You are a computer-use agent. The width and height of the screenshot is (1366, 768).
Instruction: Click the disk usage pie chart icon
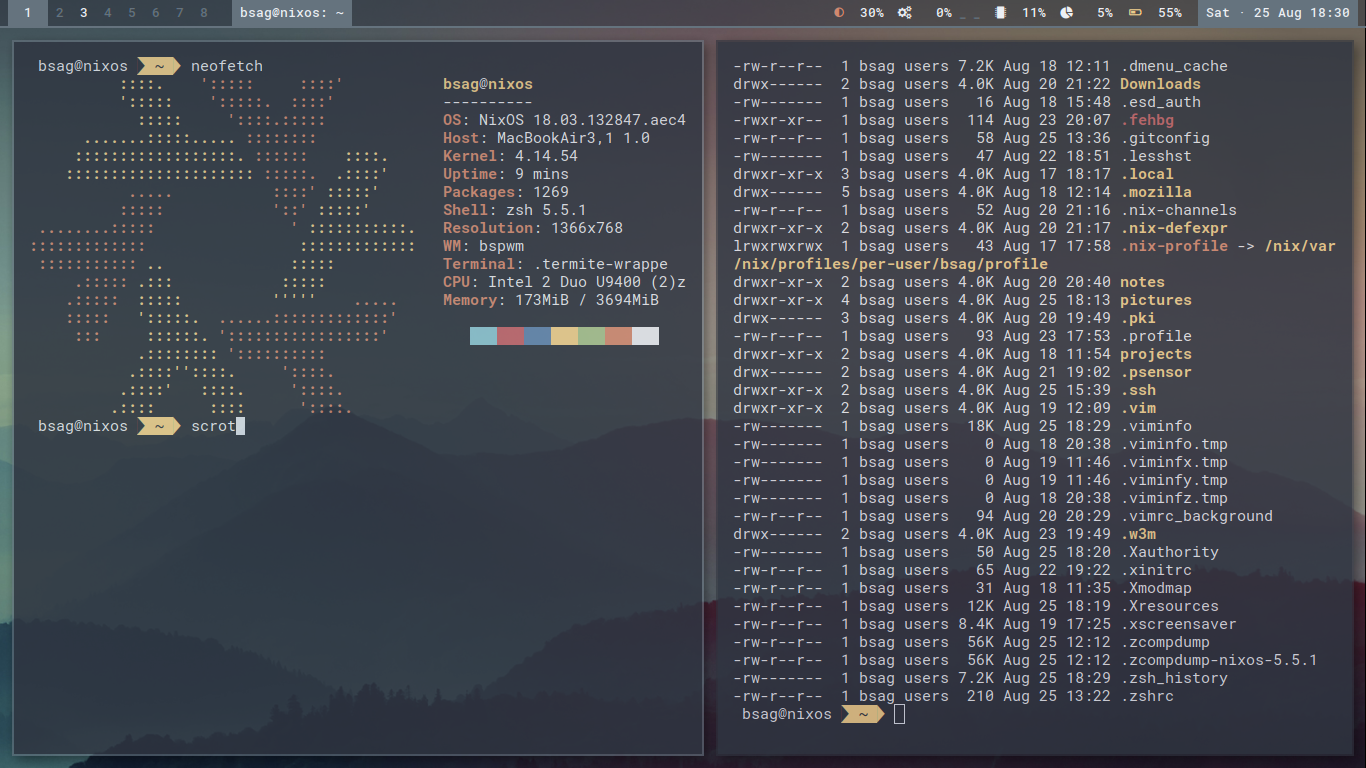point(1067,13)
